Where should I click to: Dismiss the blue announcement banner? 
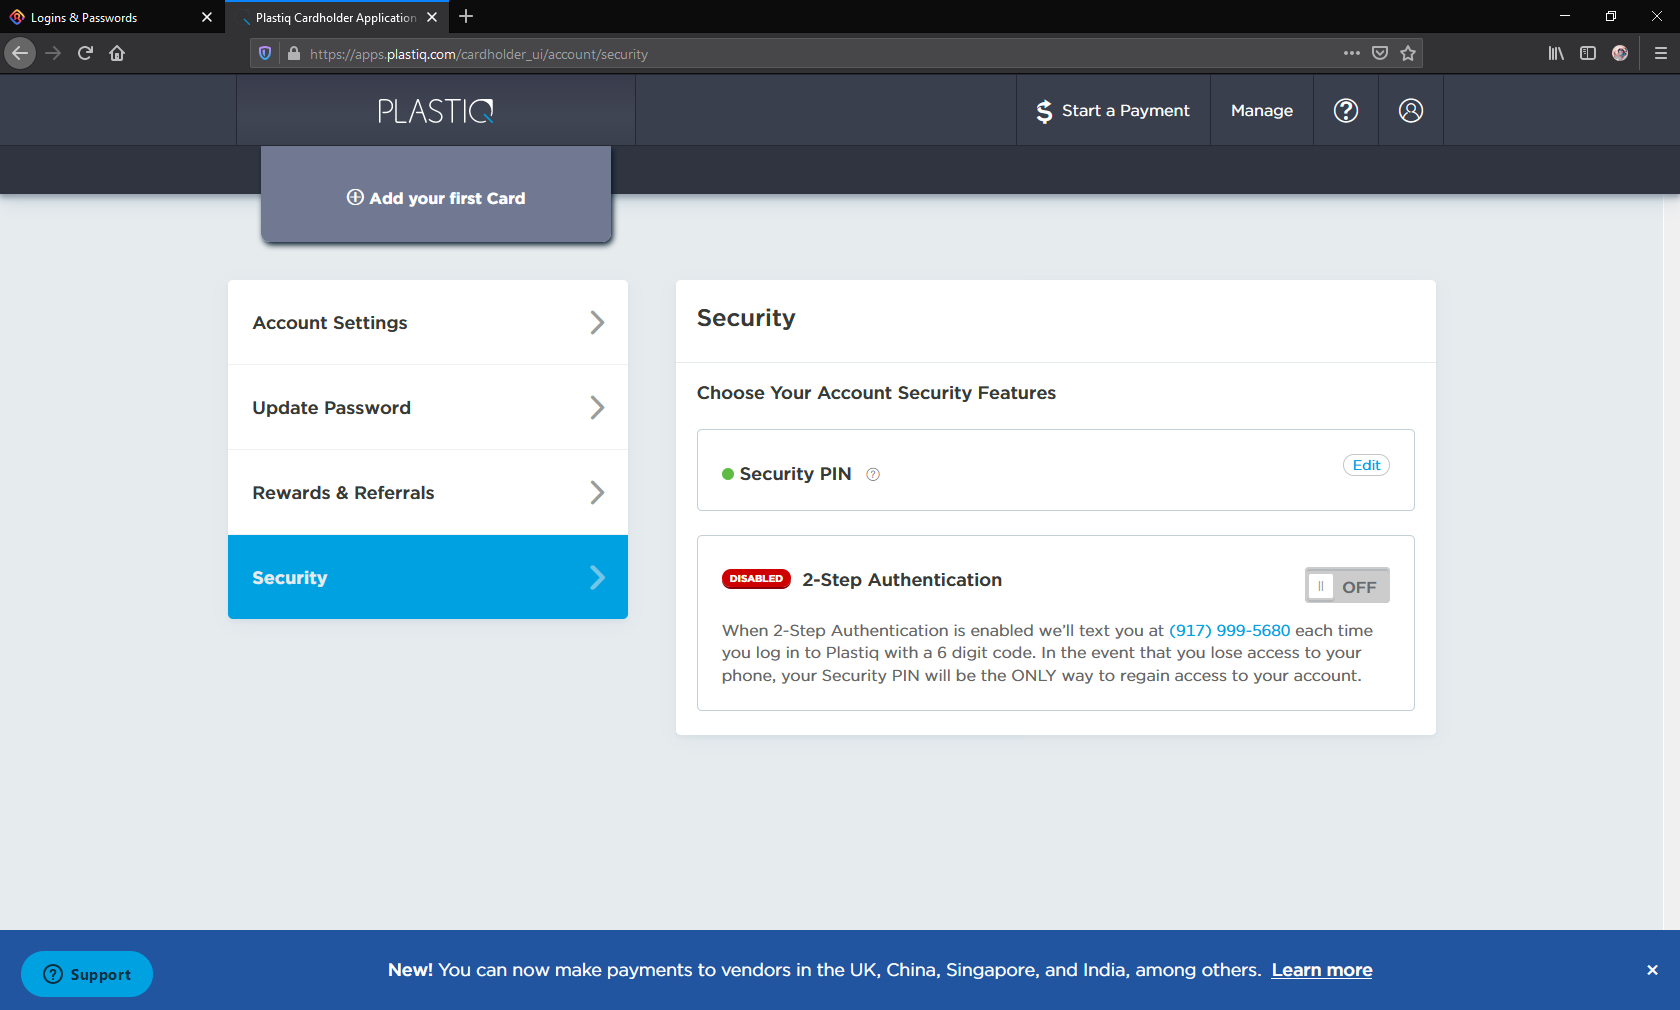tap(1652, 970)
